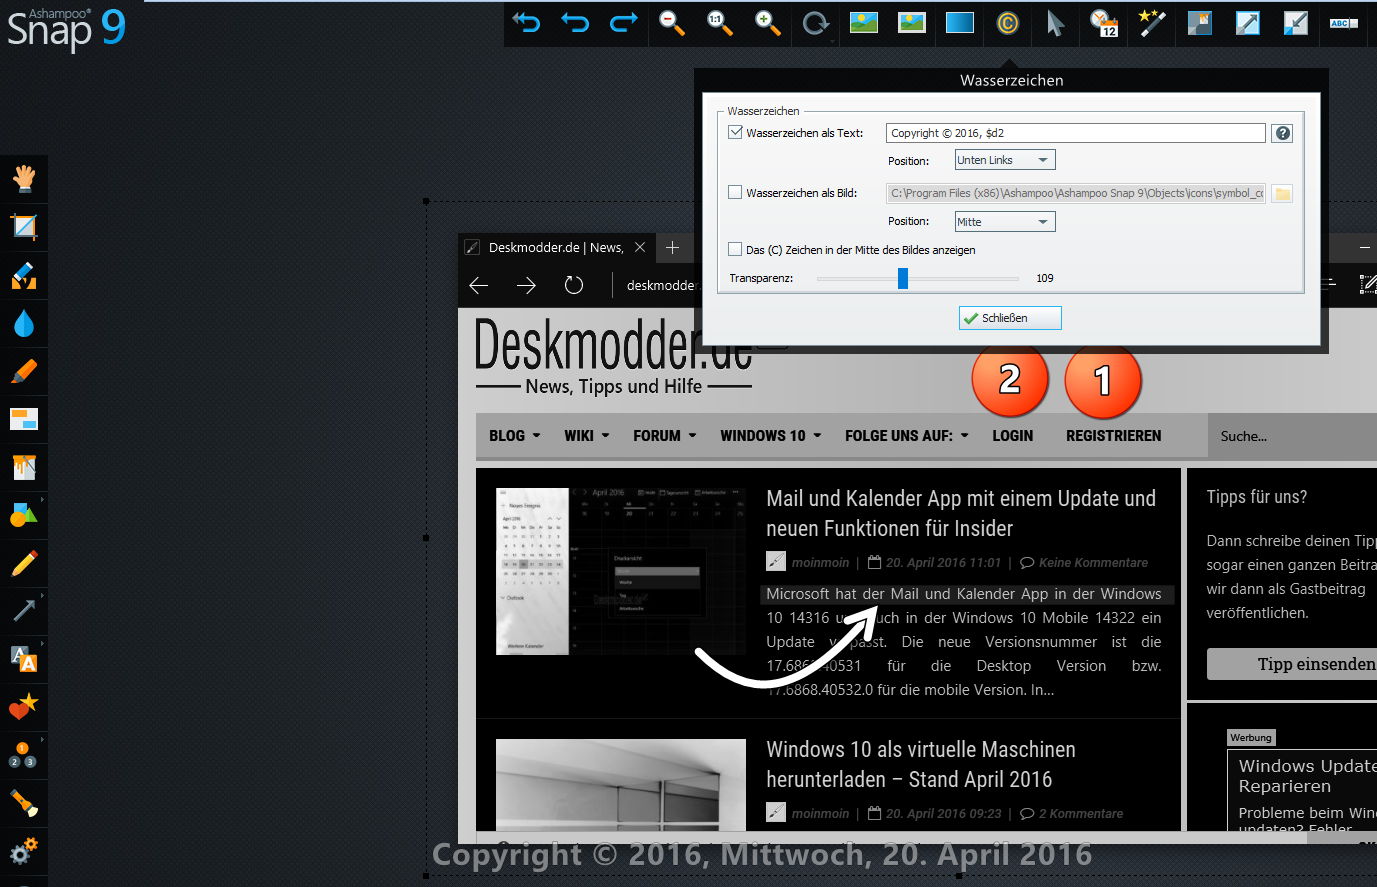Open image Position dropdown Mitte
Viewport: 1377px width, 887px height.
[x=1005, y=221]
